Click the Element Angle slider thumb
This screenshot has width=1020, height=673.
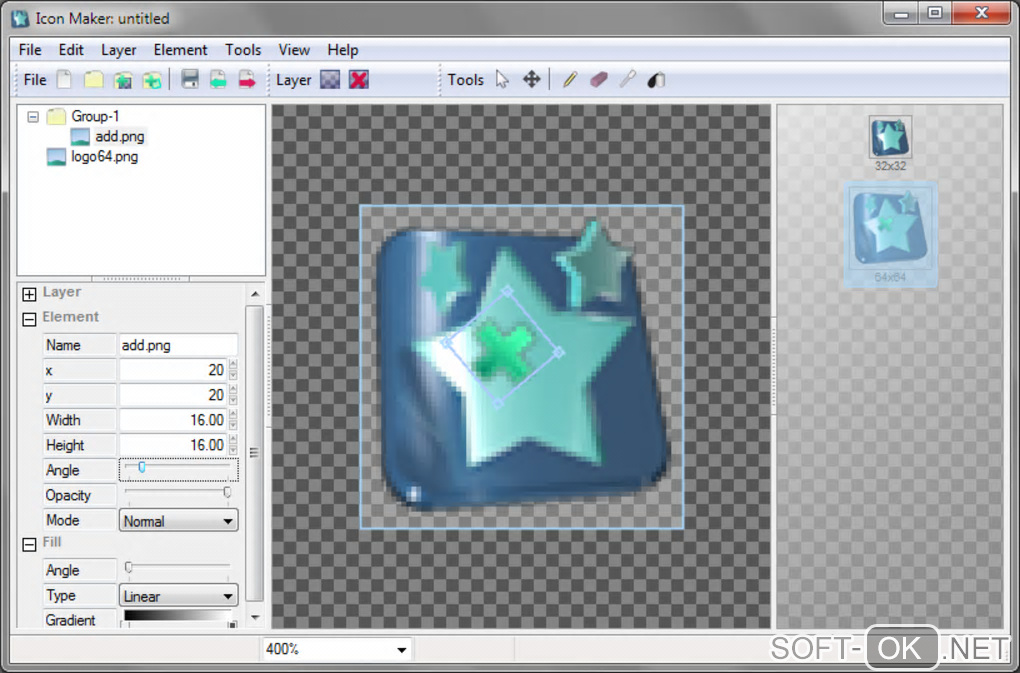pos(141,467)
